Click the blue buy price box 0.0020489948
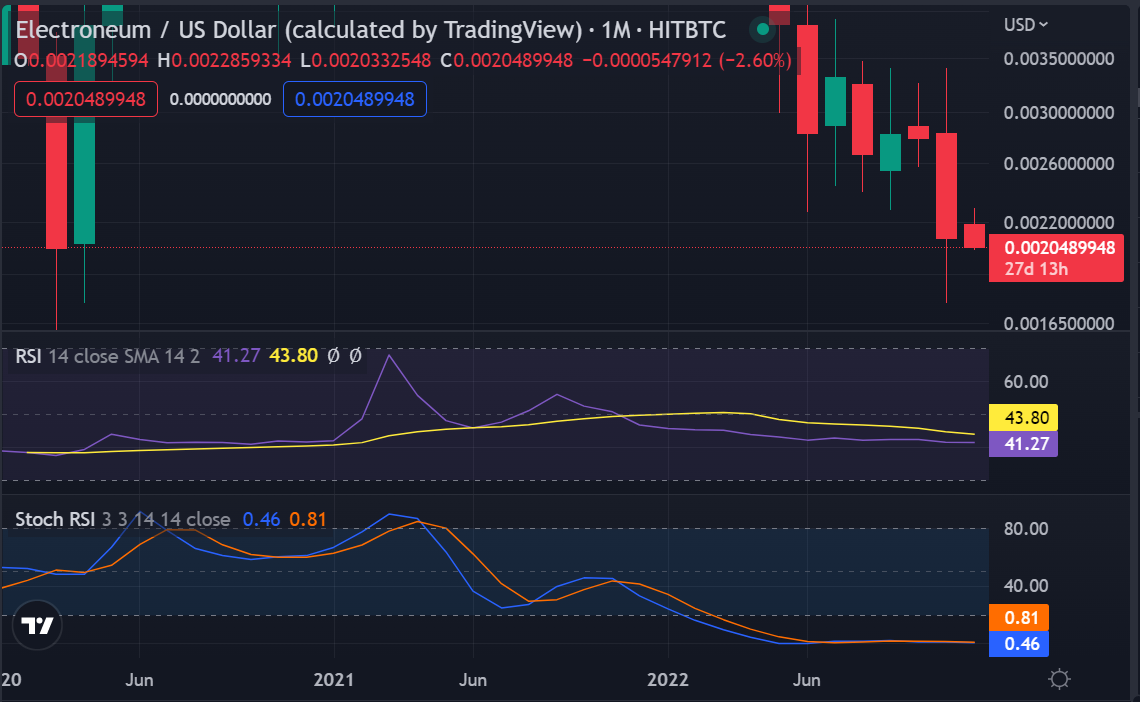 pos(355,99)
